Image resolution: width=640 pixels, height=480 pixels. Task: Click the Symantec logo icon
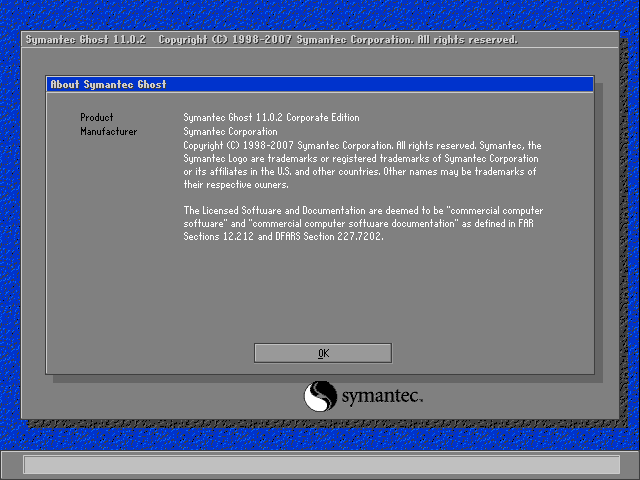coord(320,396)
